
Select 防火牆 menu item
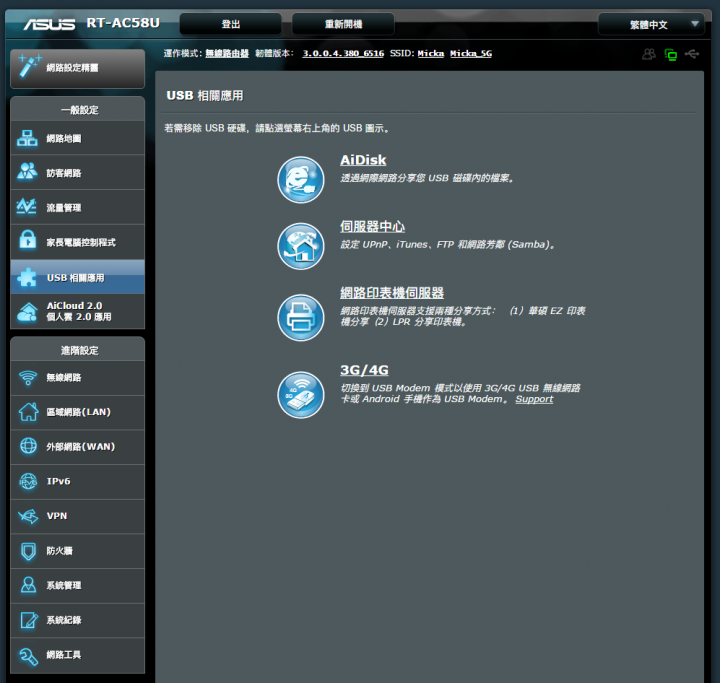pyautogui.click(x=78, y=551)
